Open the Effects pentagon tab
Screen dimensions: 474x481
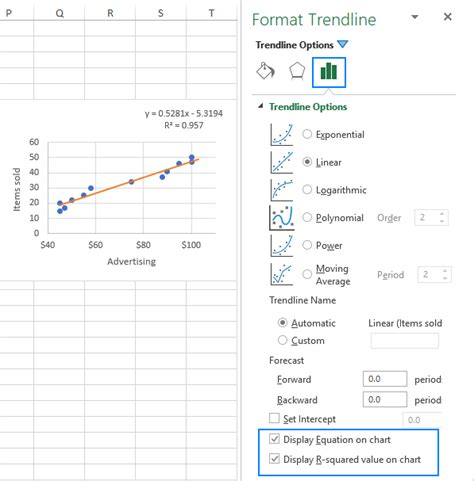pos(296,71)
